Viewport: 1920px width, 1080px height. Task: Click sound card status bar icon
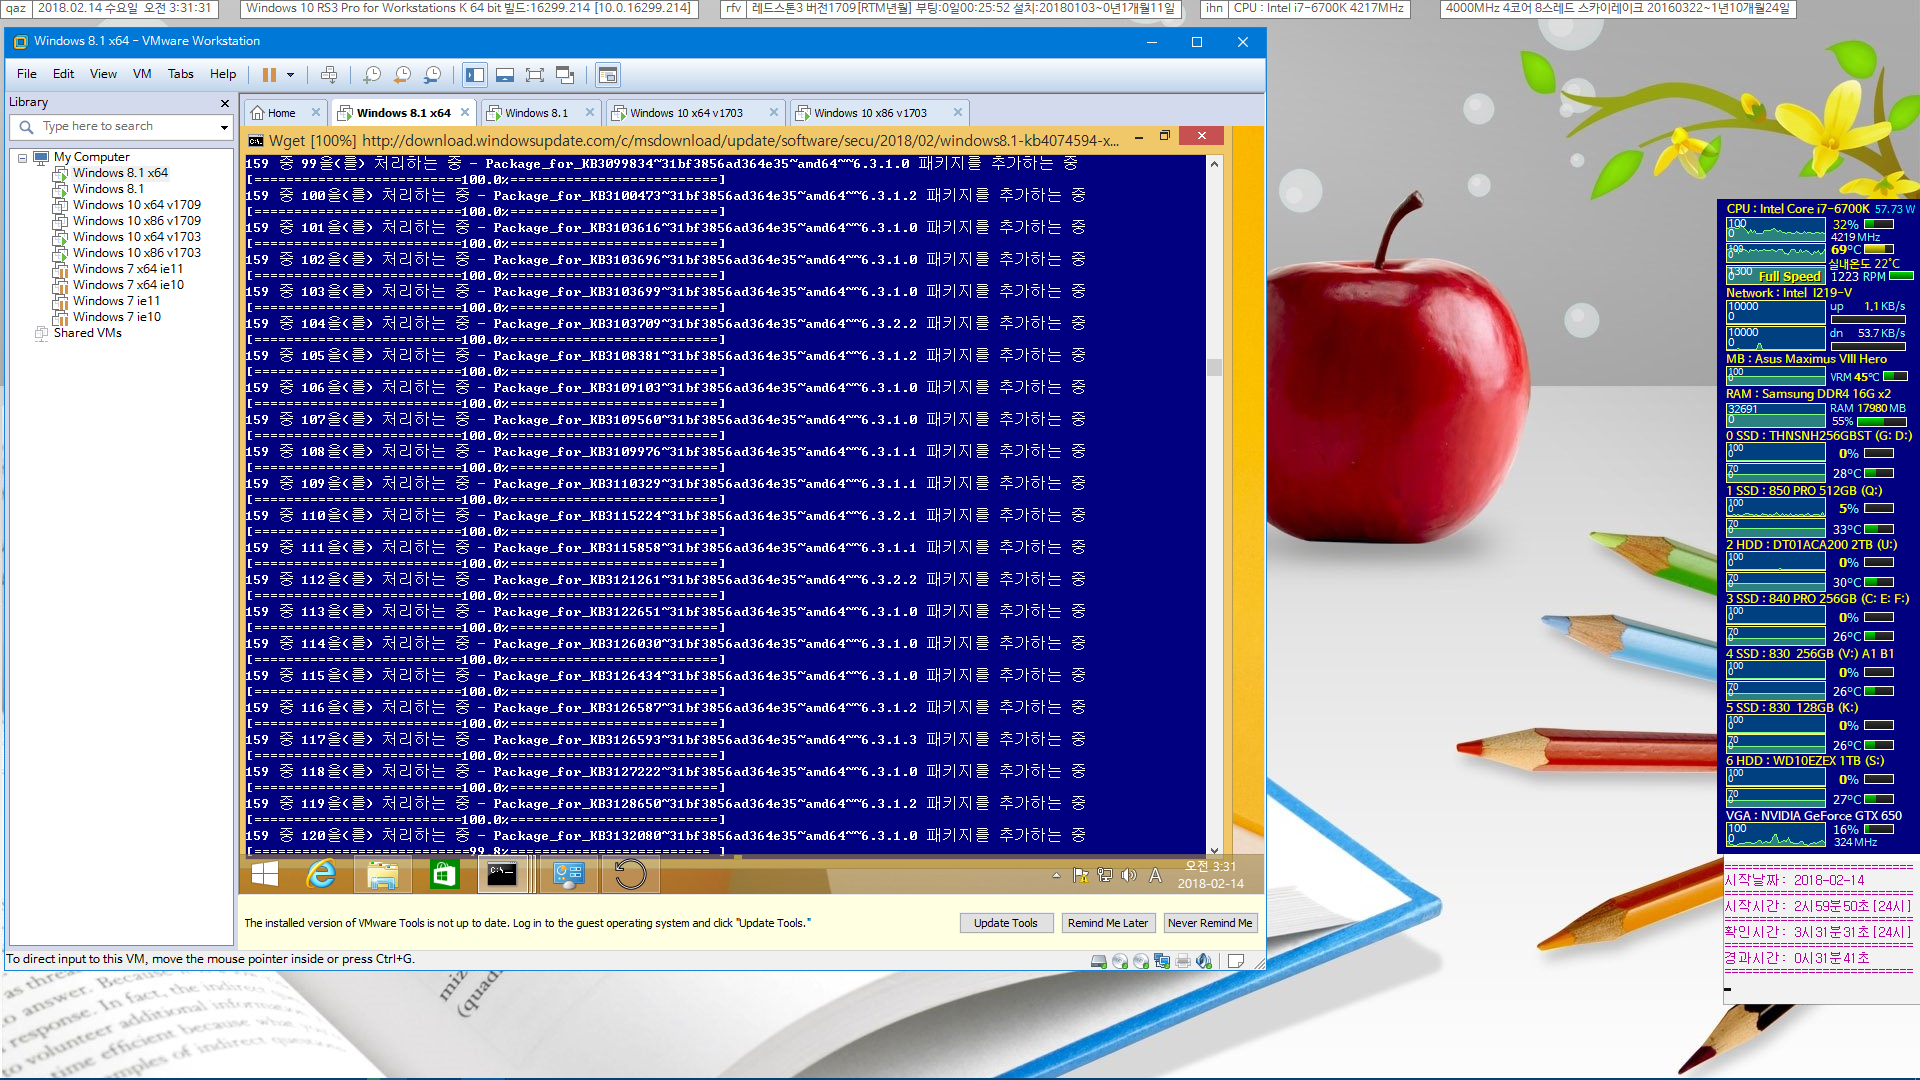(1204, 961)
